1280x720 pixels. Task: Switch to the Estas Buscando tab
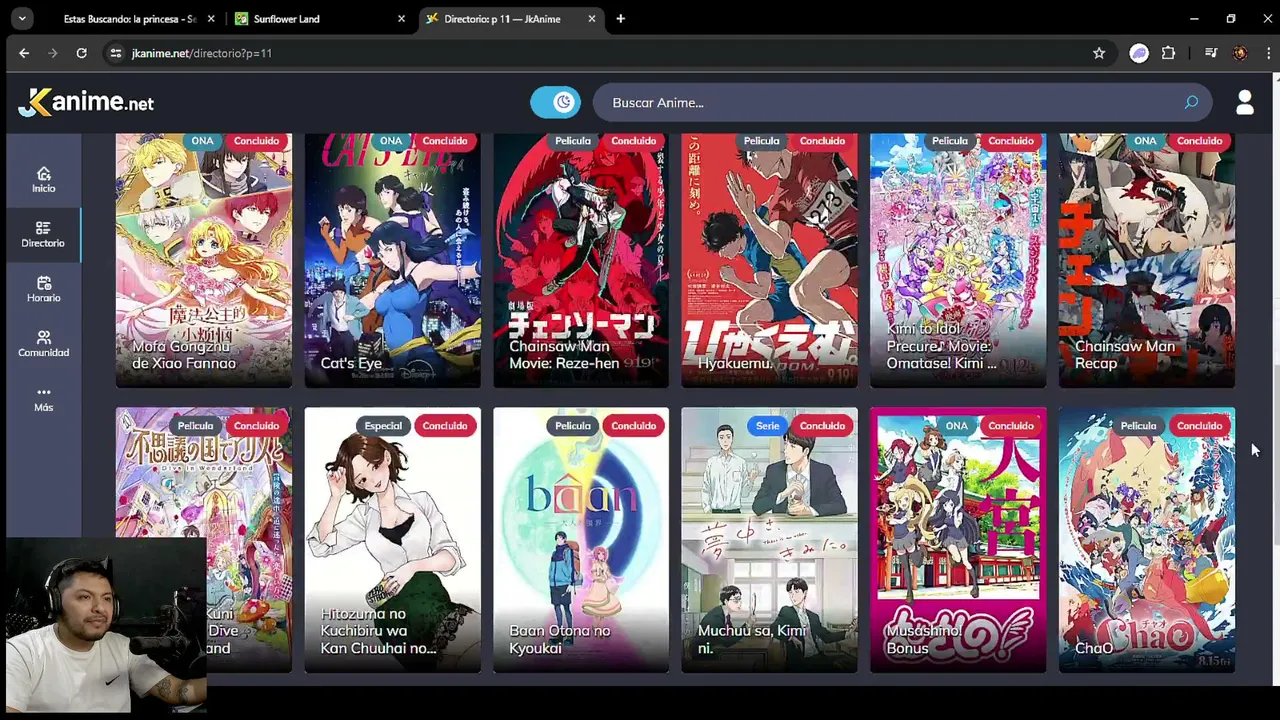point(130,19)
